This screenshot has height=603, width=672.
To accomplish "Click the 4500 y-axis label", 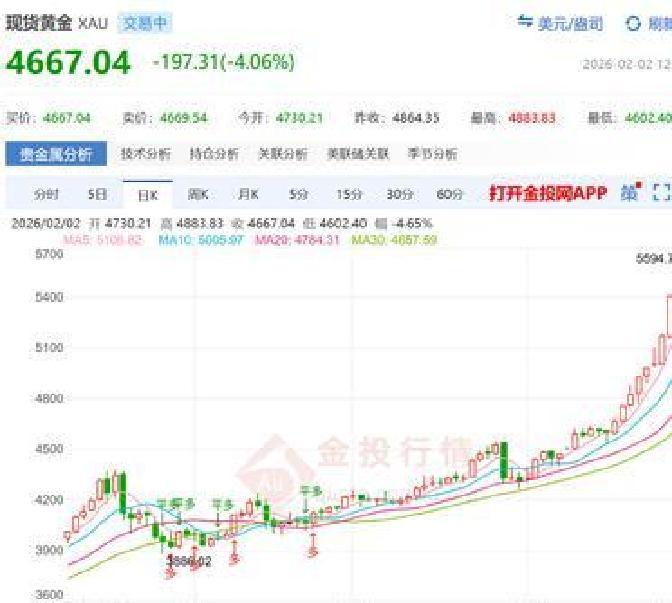I will coord(49,449).
